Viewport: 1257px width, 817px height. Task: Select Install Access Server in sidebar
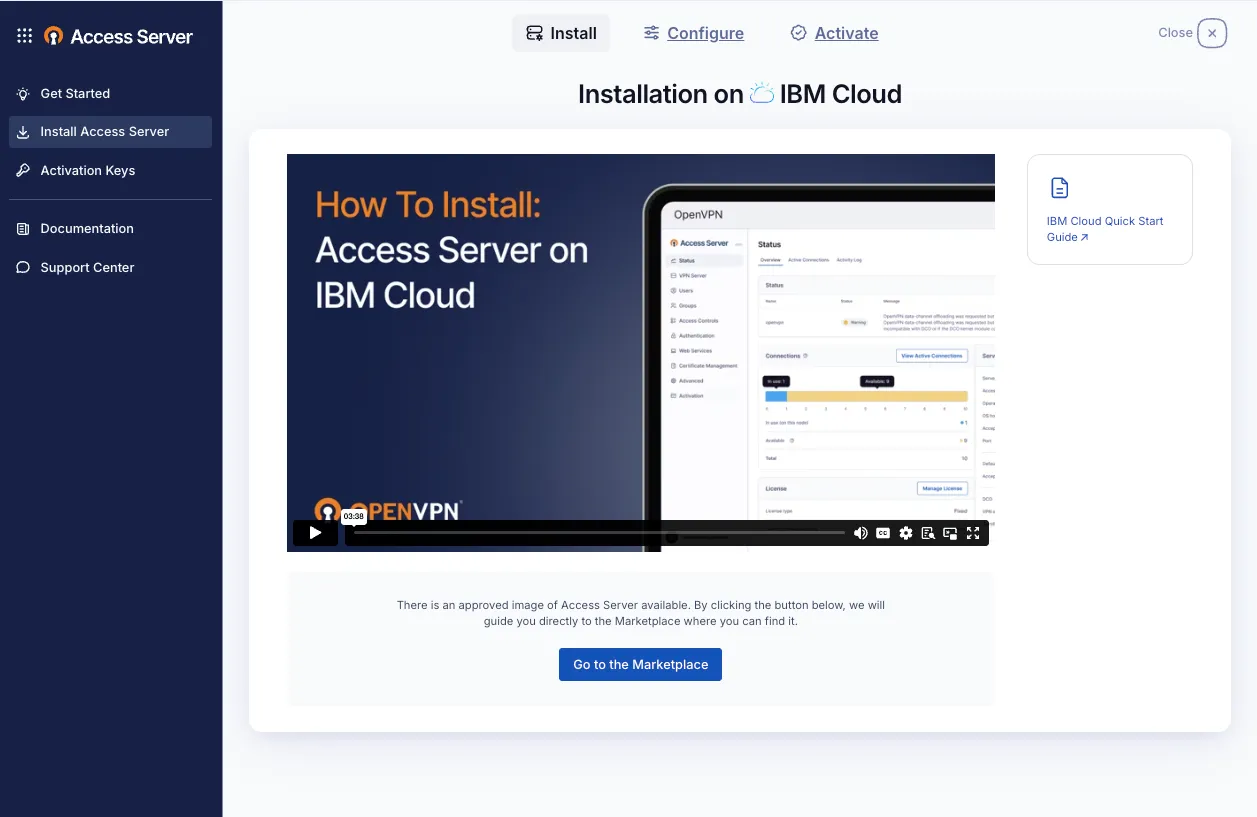pos(104,132)
